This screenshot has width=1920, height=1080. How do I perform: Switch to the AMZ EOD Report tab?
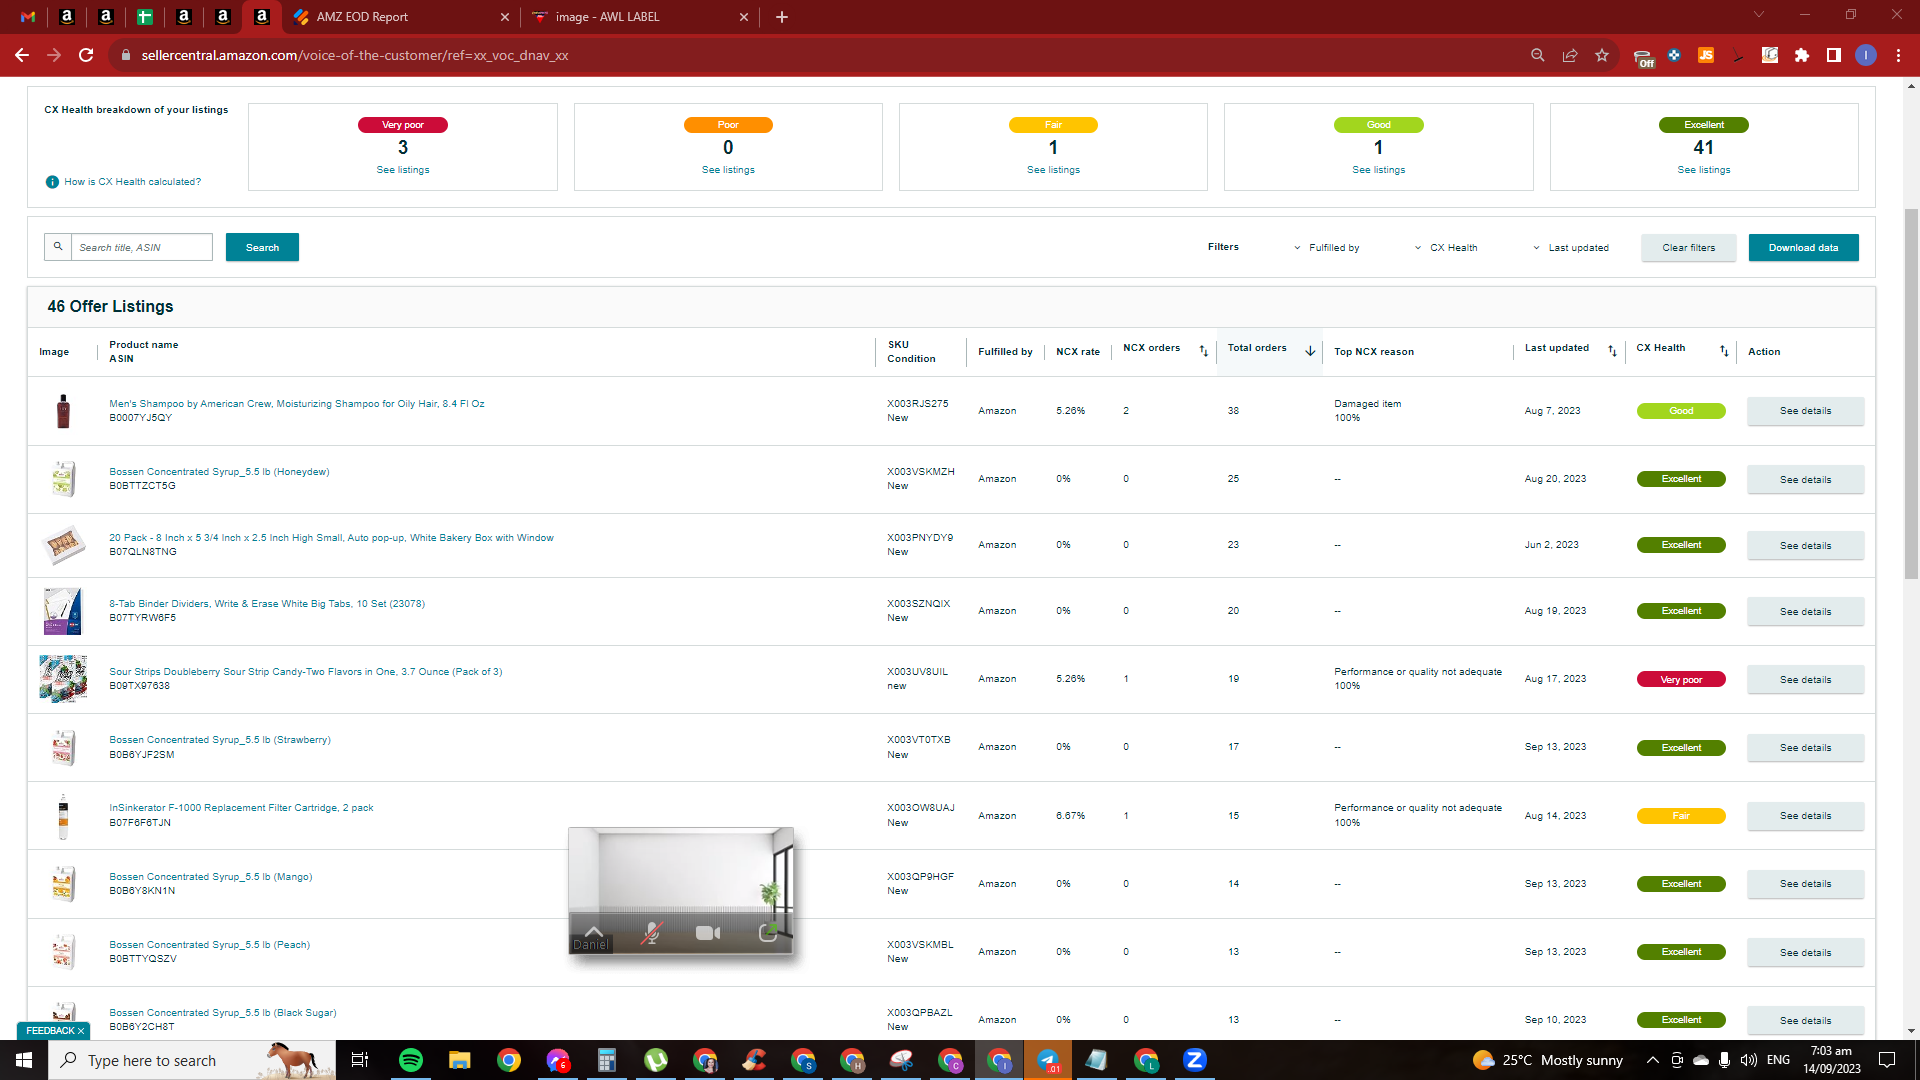(x=400, y=17)
